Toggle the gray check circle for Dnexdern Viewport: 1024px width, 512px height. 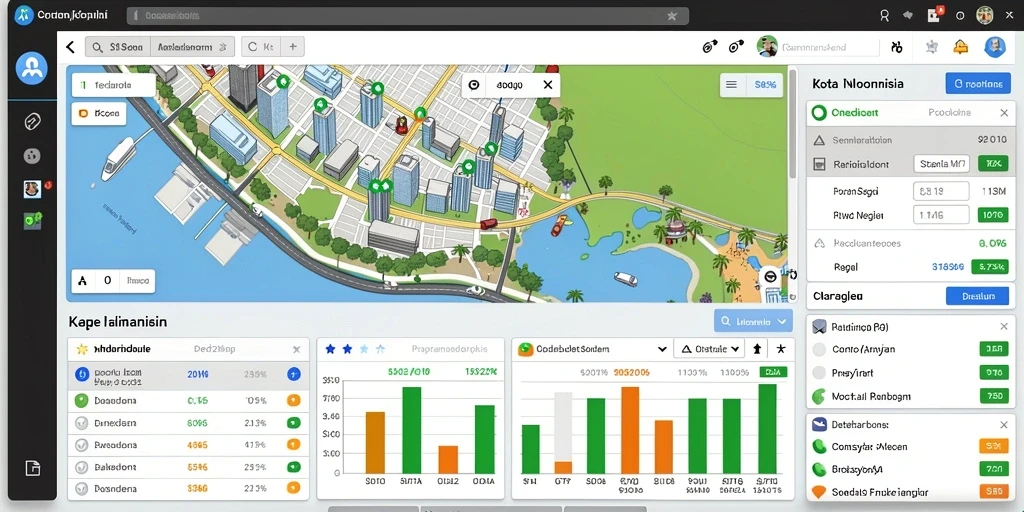coord(82,423)
